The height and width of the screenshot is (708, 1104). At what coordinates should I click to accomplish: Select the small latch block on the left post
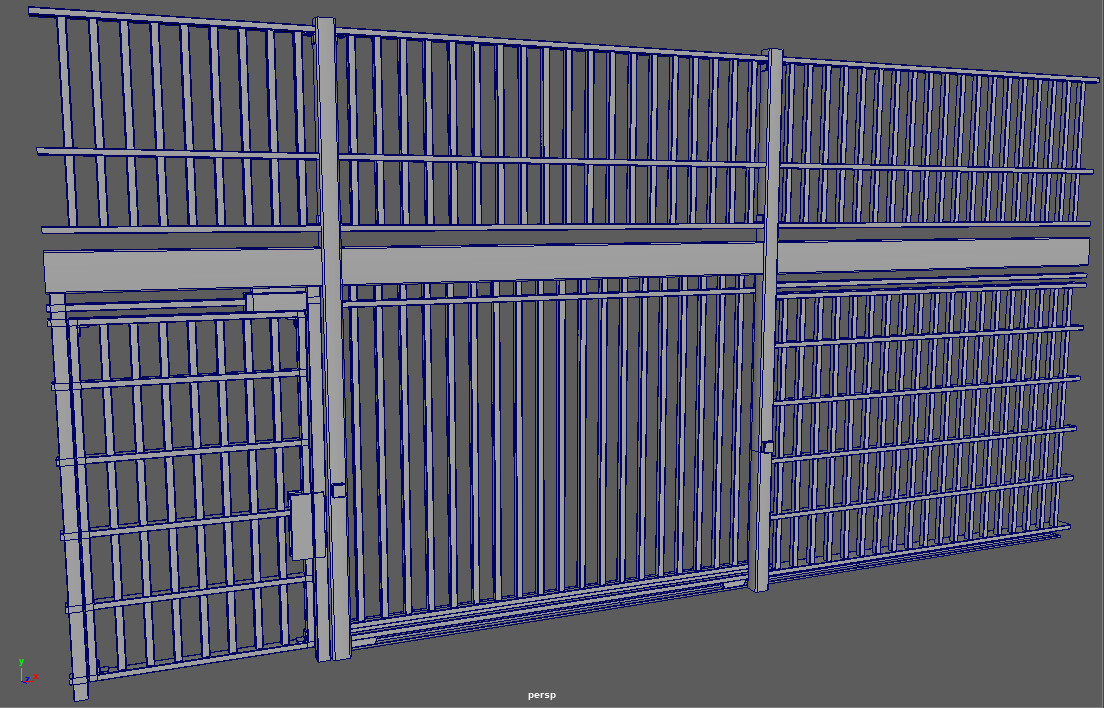click(x=339, y=490)
